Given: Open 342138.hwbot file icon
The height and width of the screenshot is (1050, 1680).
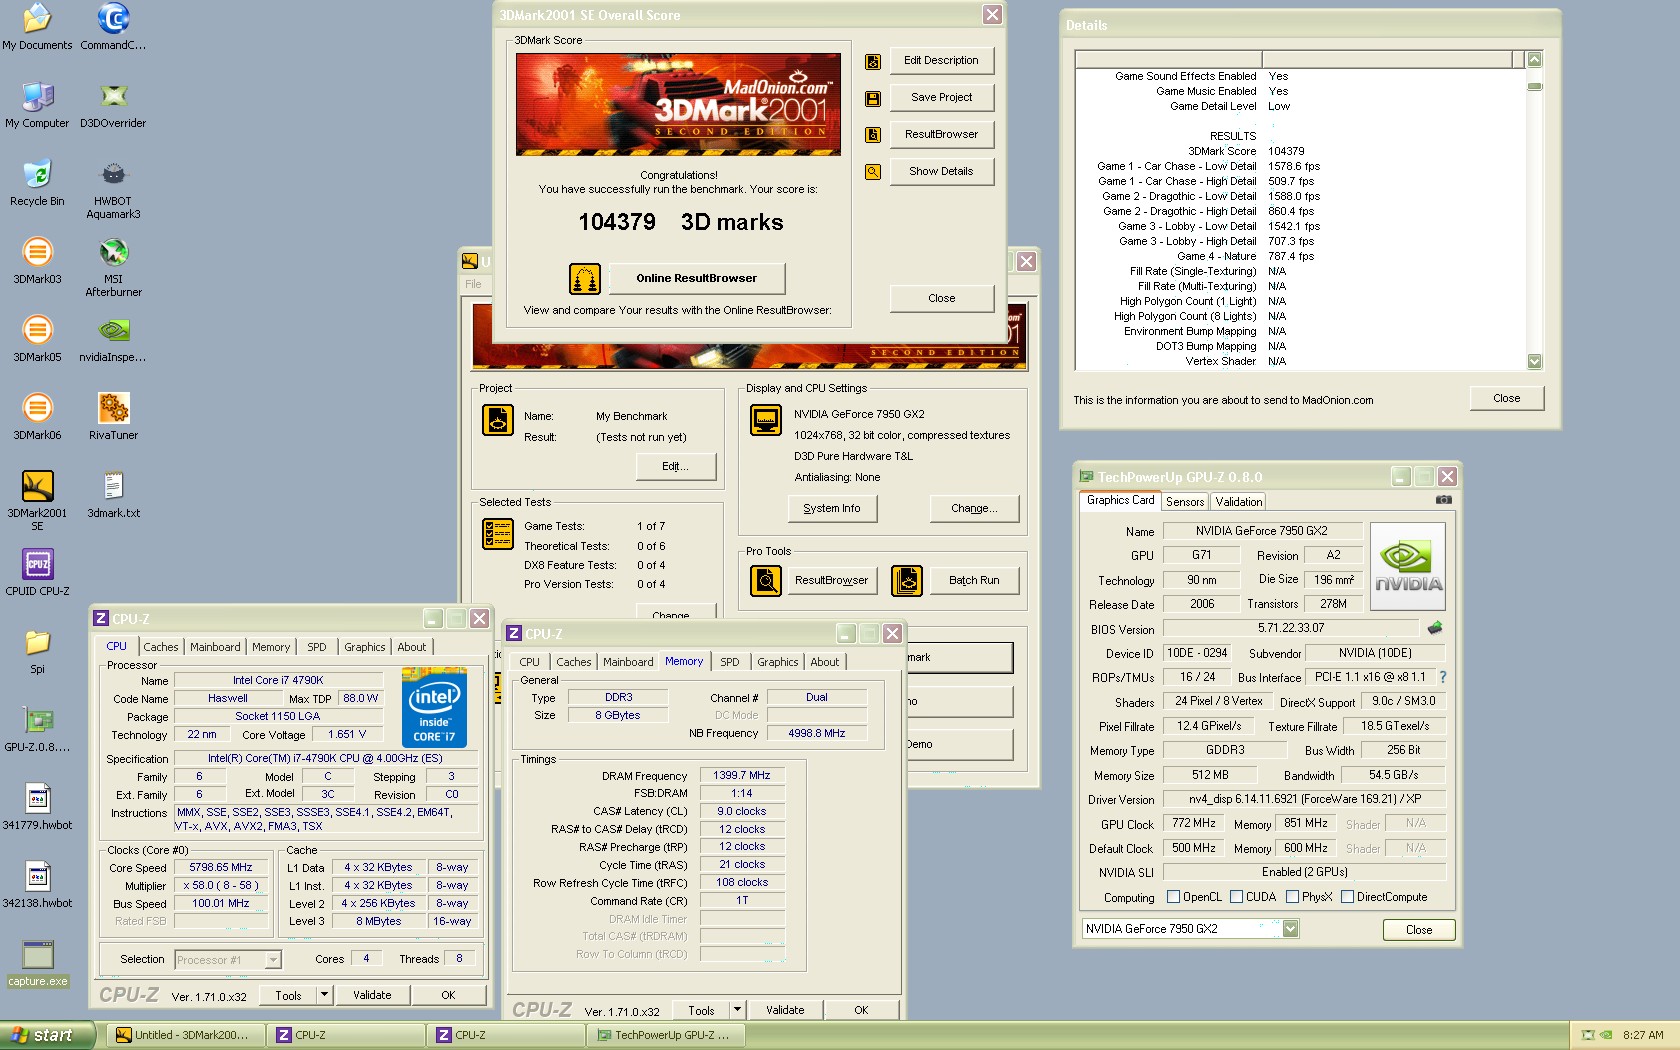Looking at the screenshot, I should point(37,885).
